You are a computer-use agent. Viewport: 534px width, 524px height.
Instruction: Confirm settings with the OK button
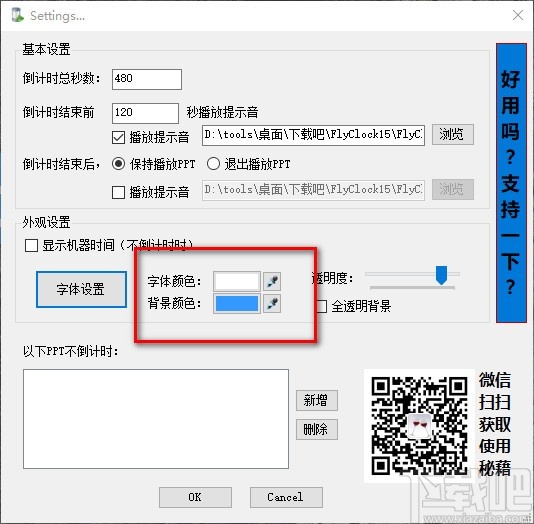[195, 497]
